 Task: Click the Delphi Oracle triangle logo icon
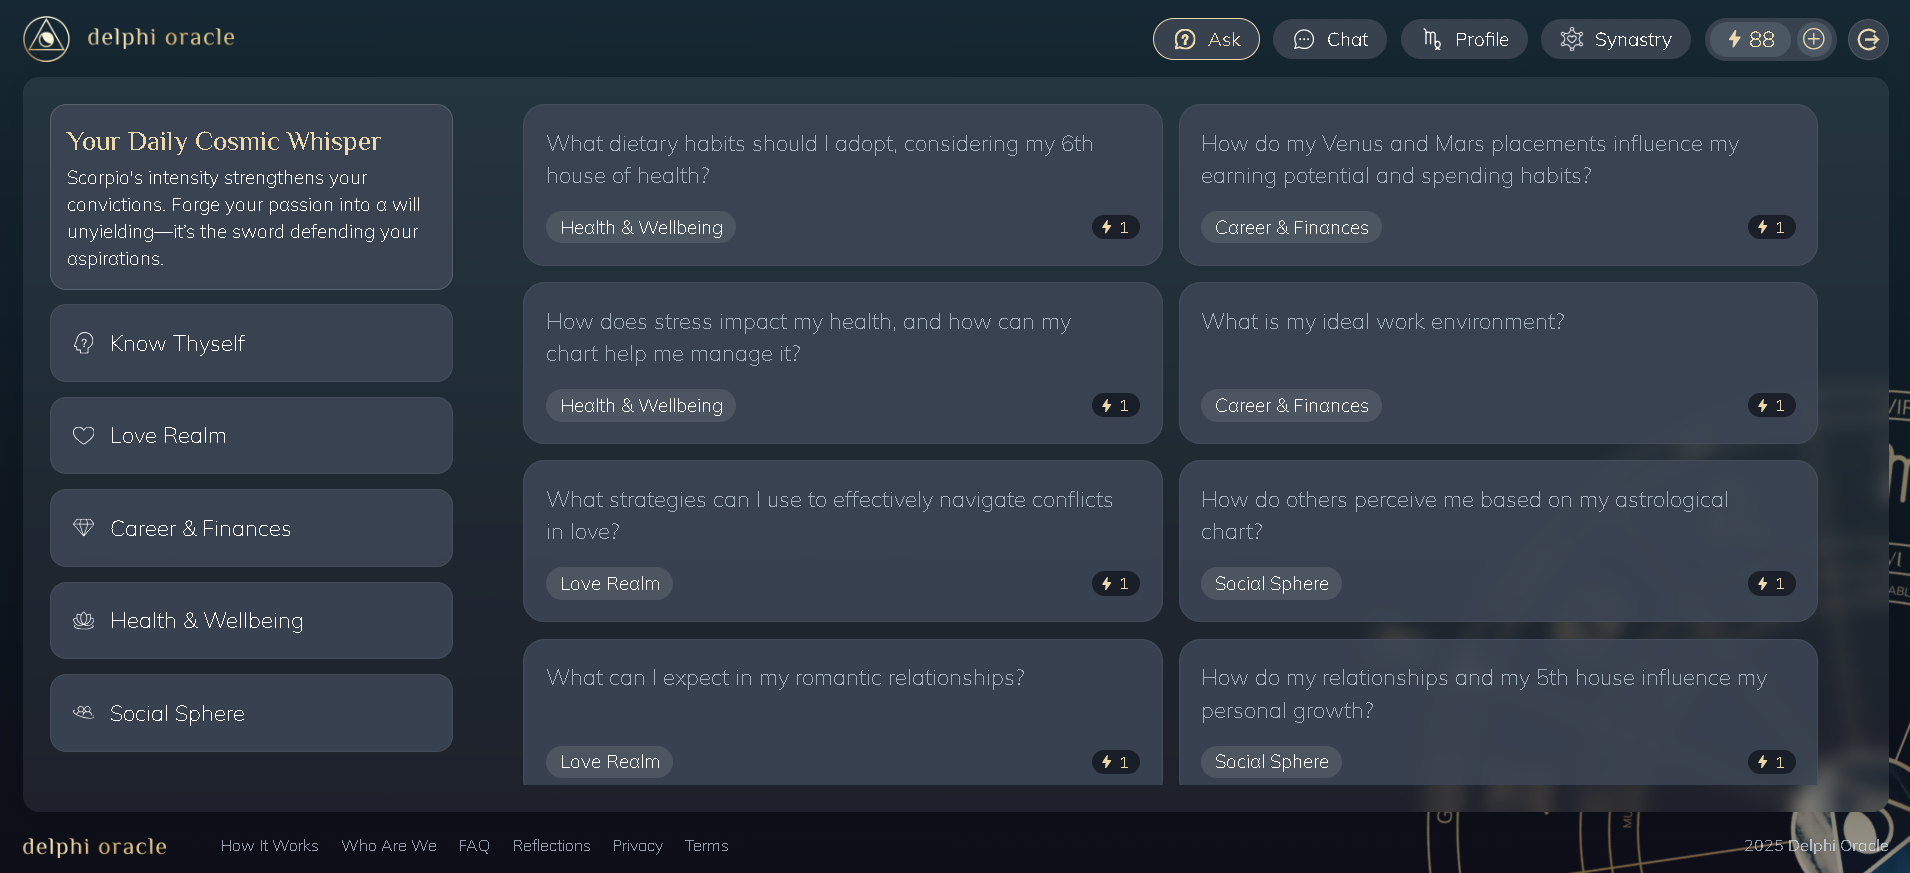pos(46,39)
